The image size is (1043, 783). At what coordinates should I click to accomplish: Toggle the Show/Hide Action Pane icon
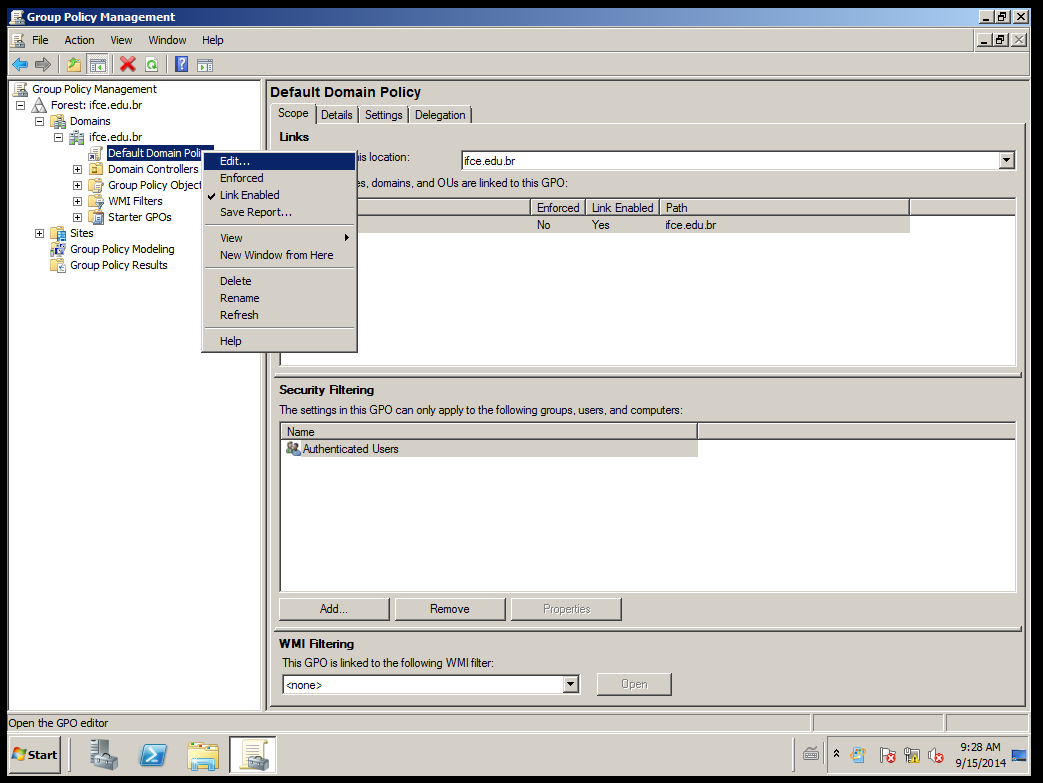pos(205,65)
